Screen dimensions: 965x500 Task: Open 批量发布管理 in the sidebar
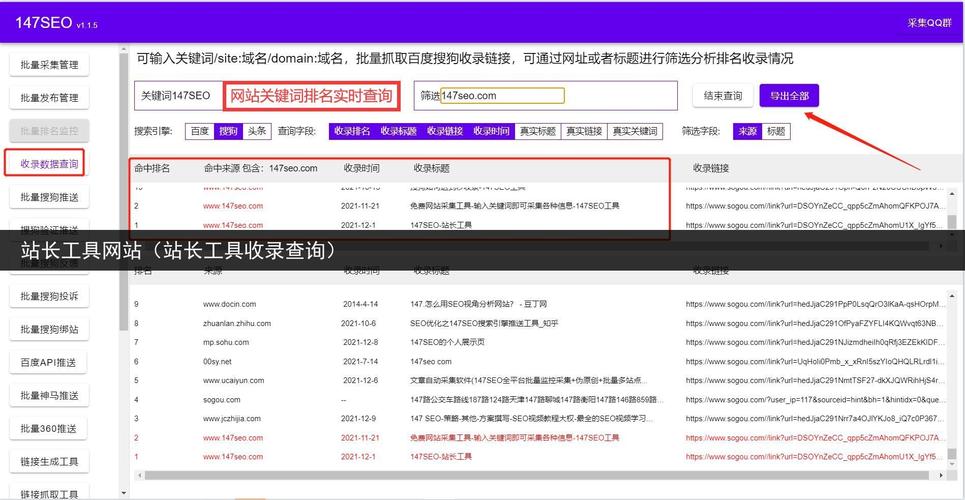coord(49,98)
